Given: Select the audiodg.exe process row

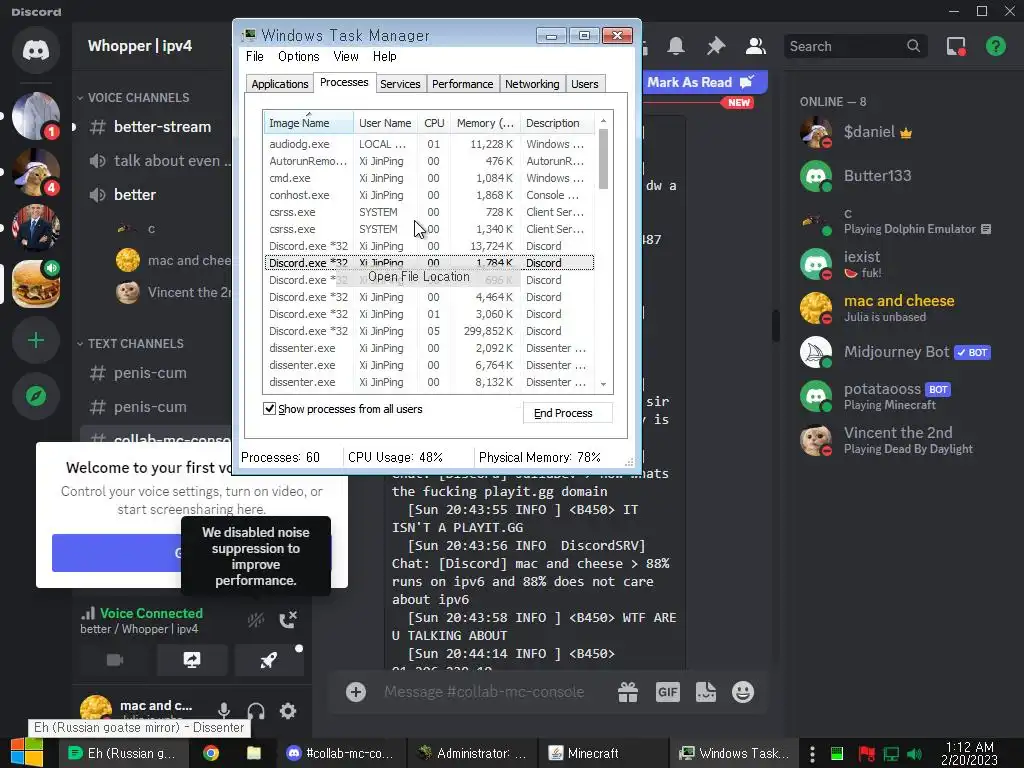Looking at the screenshot, I should (428, 144).
